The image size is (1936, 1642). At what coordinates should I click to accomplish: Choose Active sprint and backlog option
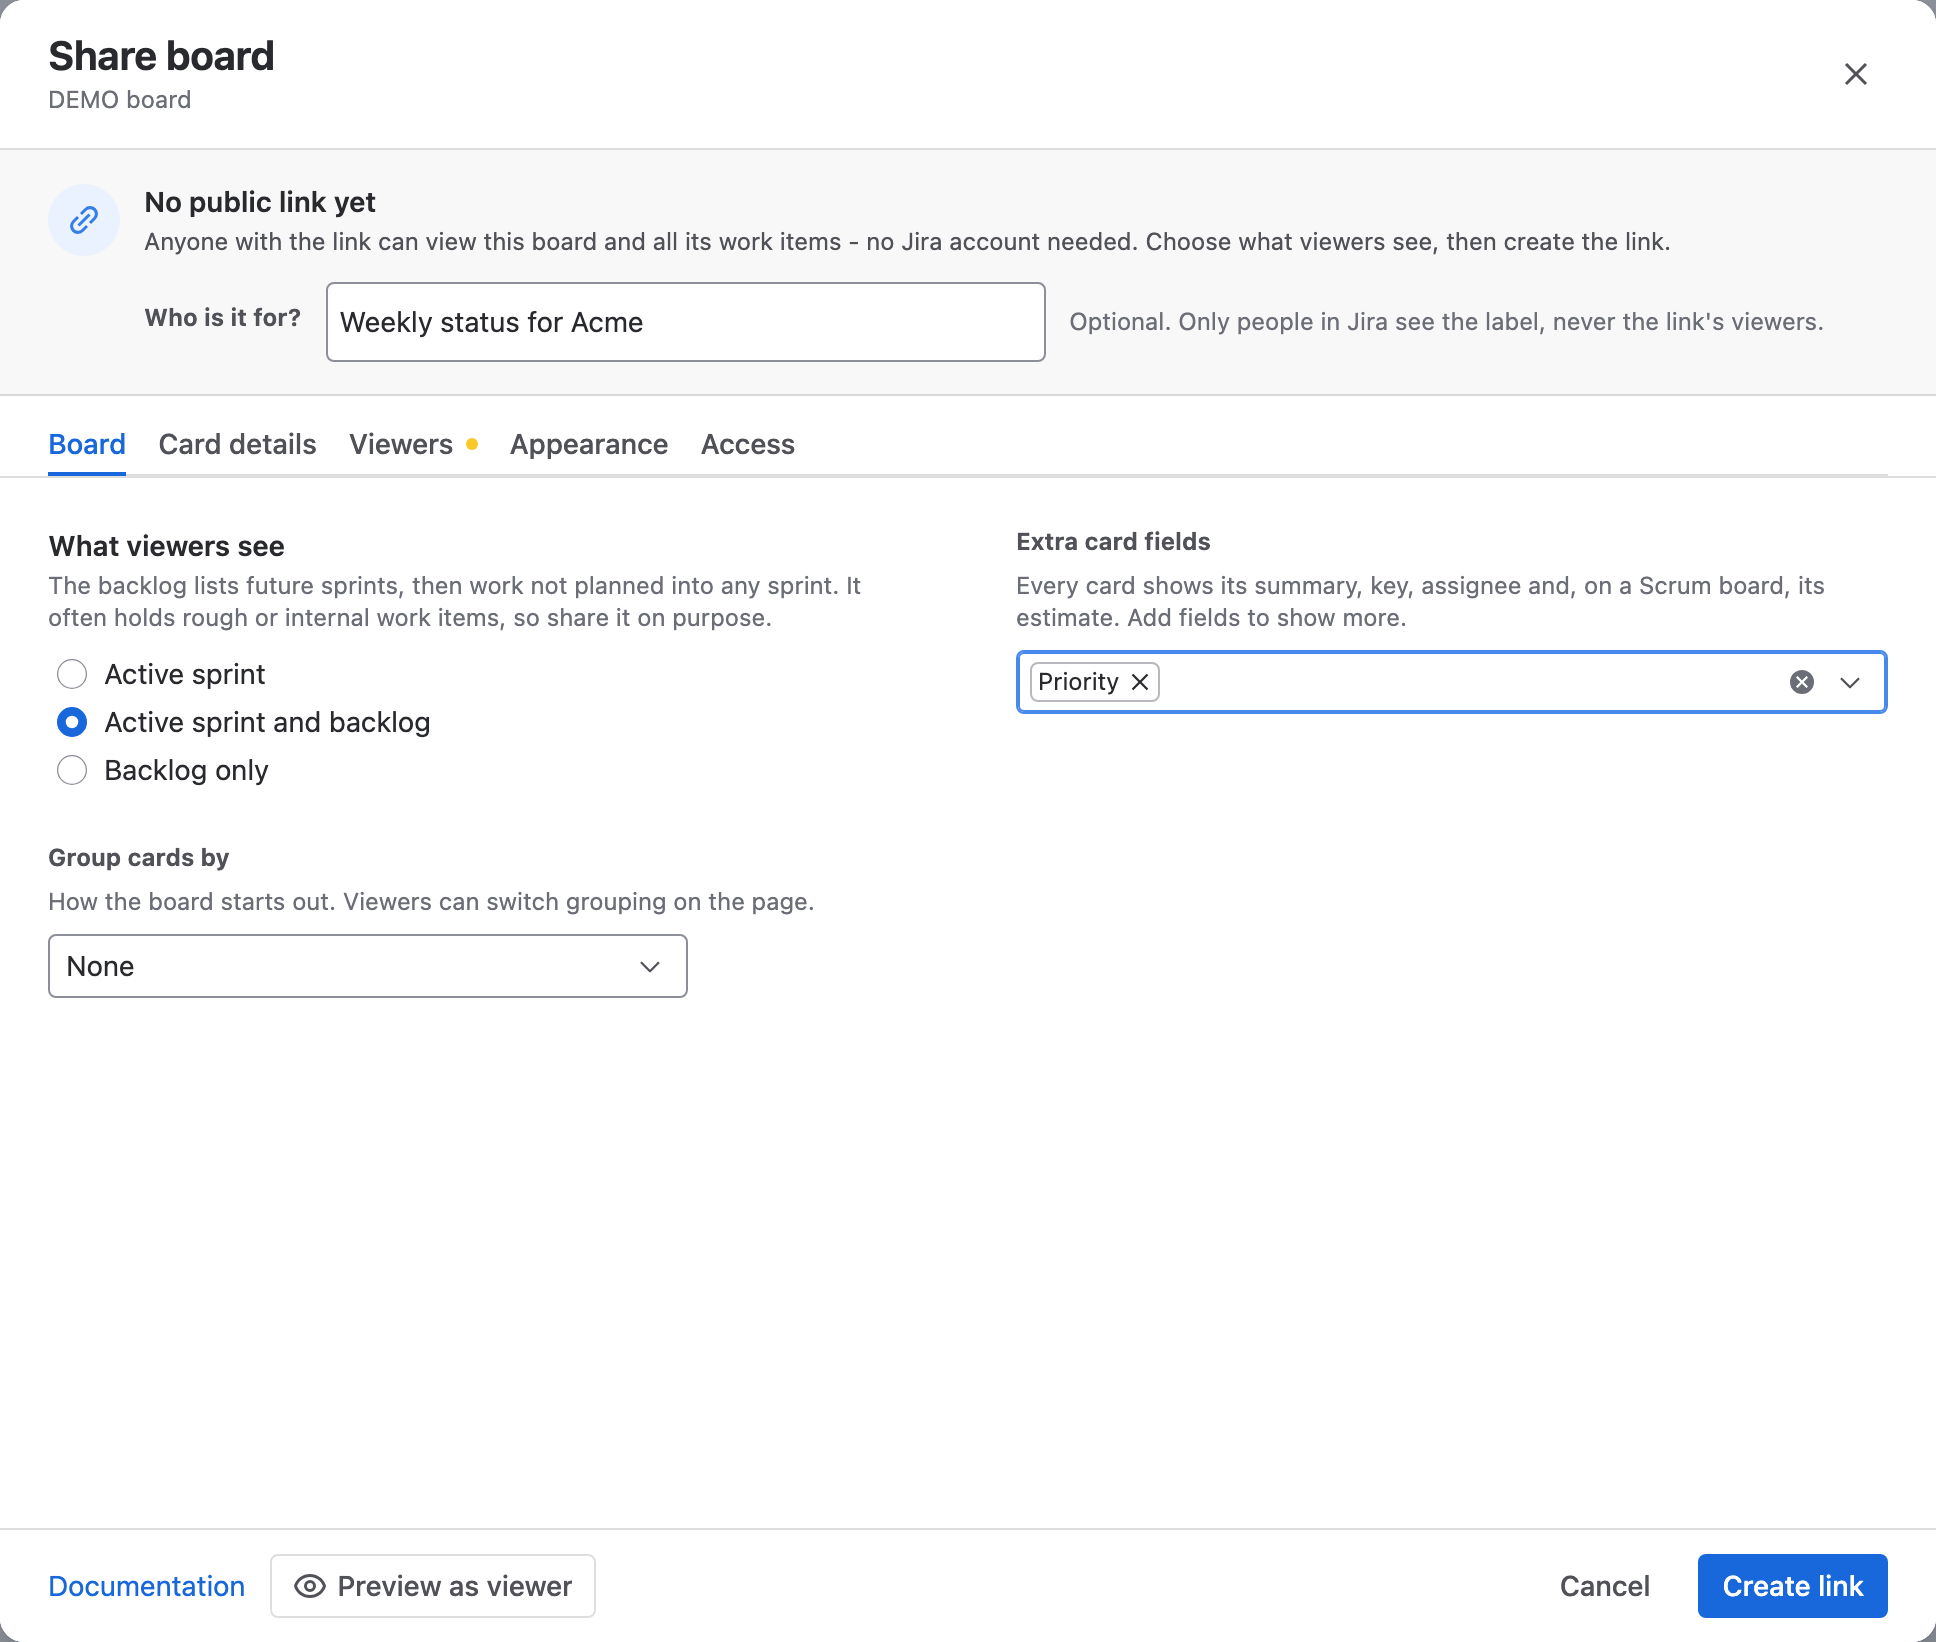click(x=72, y=722)
